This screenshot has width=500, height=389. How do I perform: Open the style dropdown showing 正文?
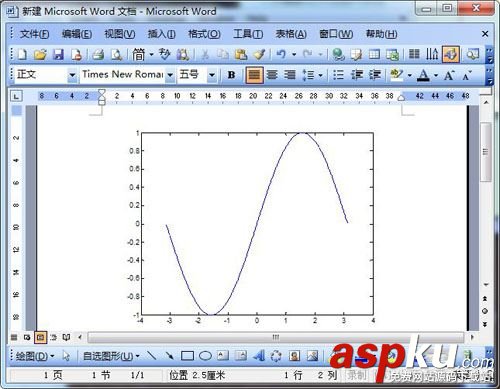click(72, 75)
